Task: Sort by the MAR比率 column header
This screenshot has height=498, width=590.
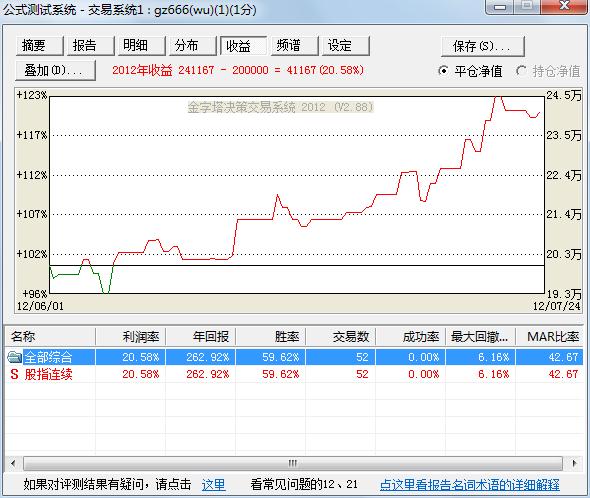Action: tap(550, 337)
